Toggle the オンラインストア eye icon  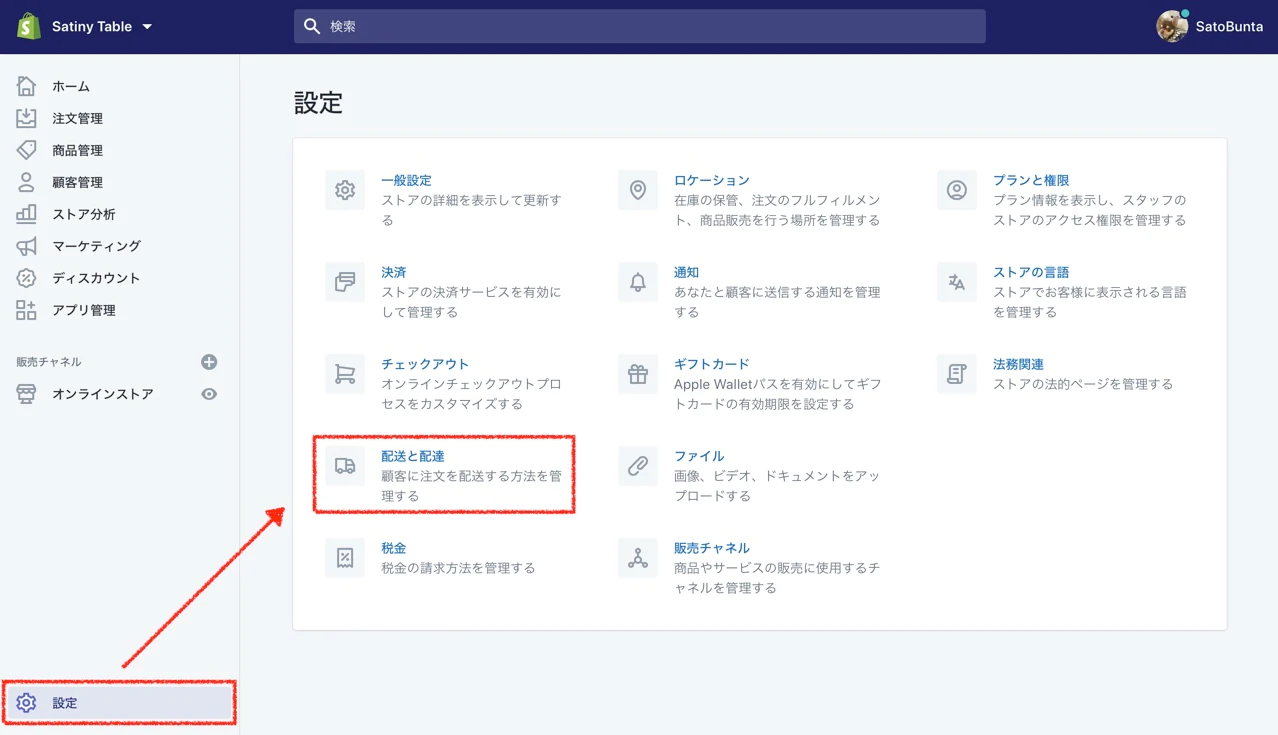pos(209,394)
